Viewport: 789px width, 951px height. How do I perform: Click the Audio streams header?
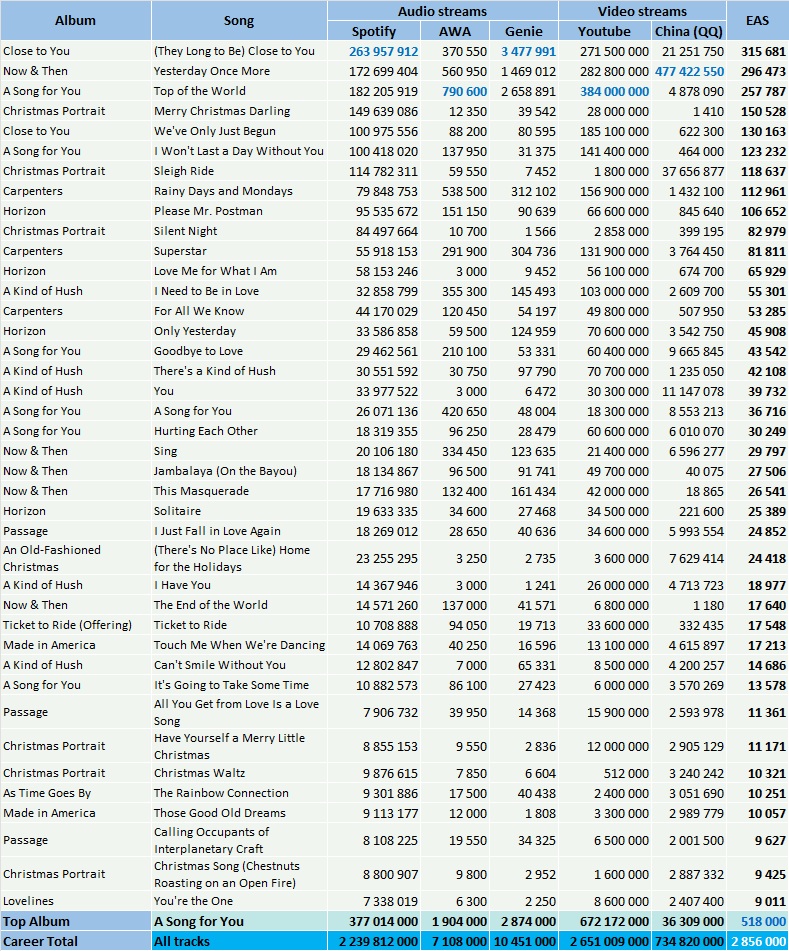443,11
